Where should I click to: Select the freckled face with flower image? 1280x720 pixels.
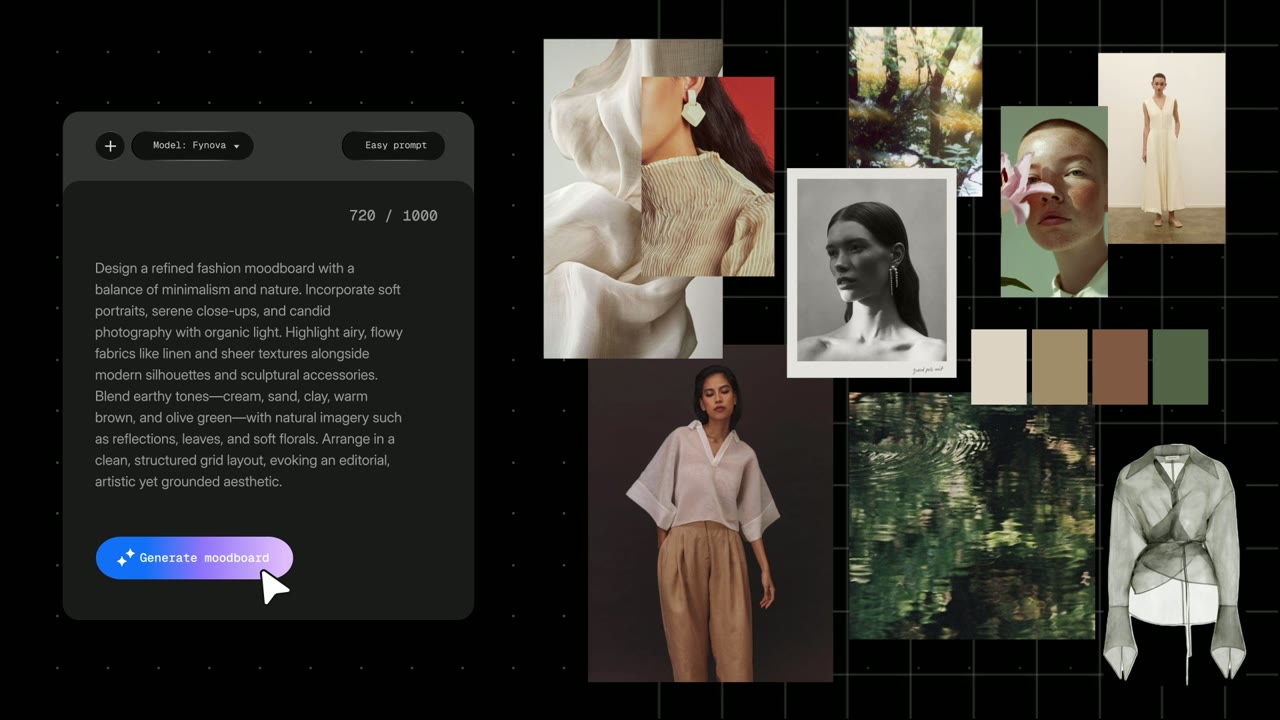1054,201
